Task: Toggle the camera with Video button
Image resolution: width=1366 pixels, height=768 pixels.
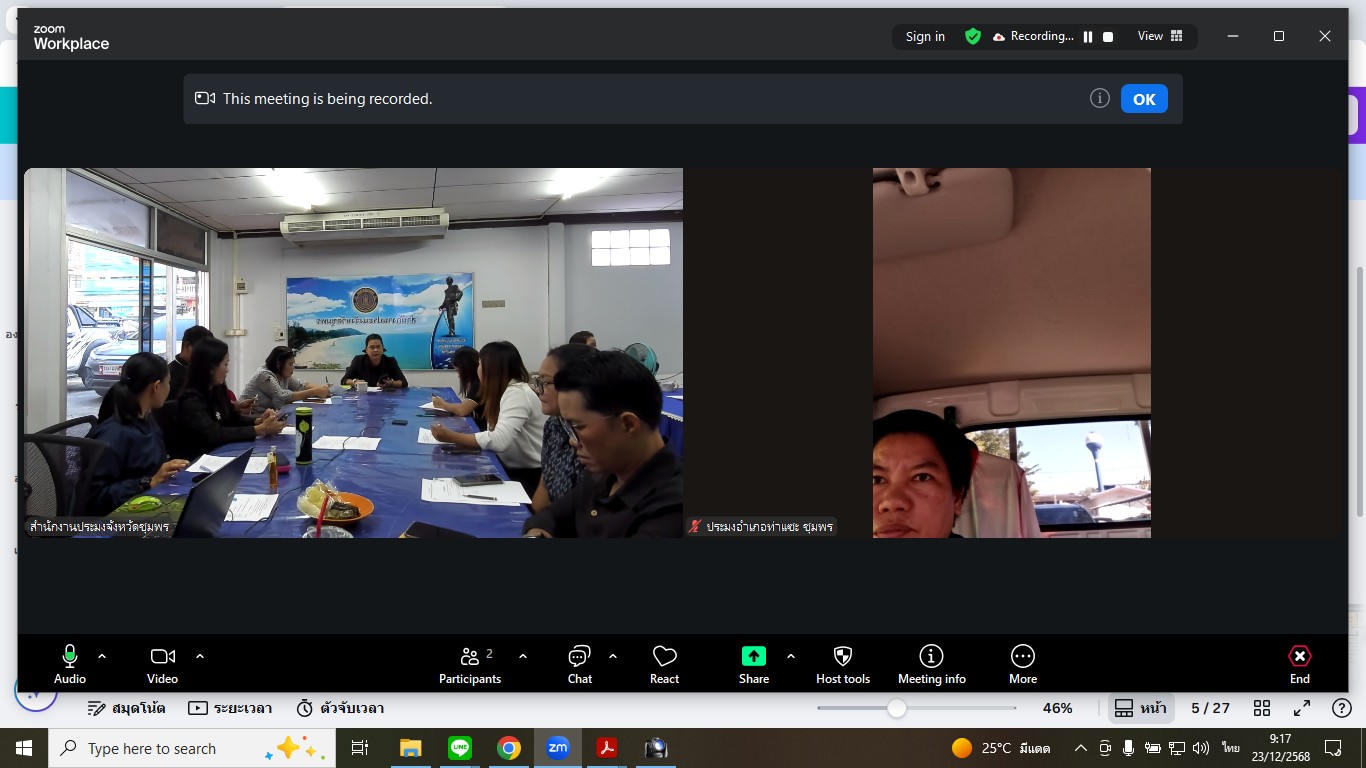Action: point(162,664)
